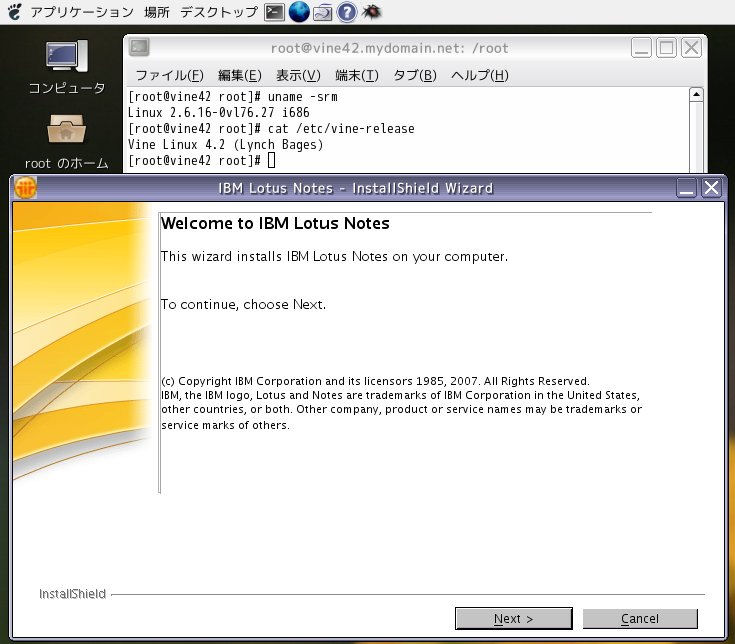Viewport: 735px width, 644px height.
Task: Open terminal ファイル(F) menu
Action: [169, 75]
